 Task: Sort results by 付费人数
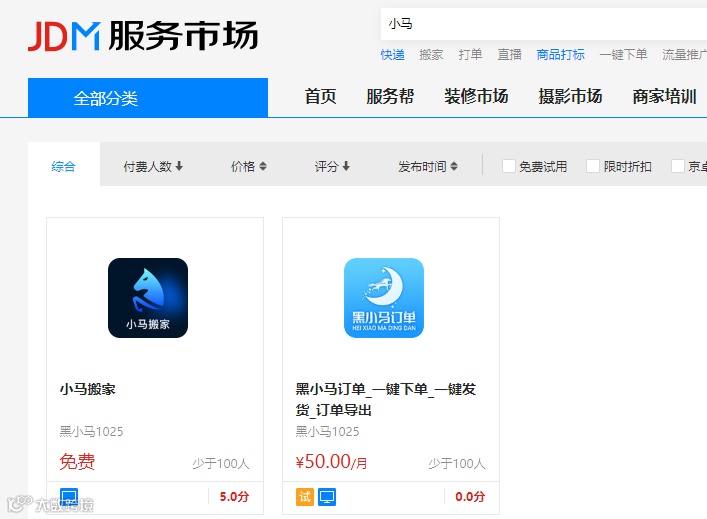153,166
